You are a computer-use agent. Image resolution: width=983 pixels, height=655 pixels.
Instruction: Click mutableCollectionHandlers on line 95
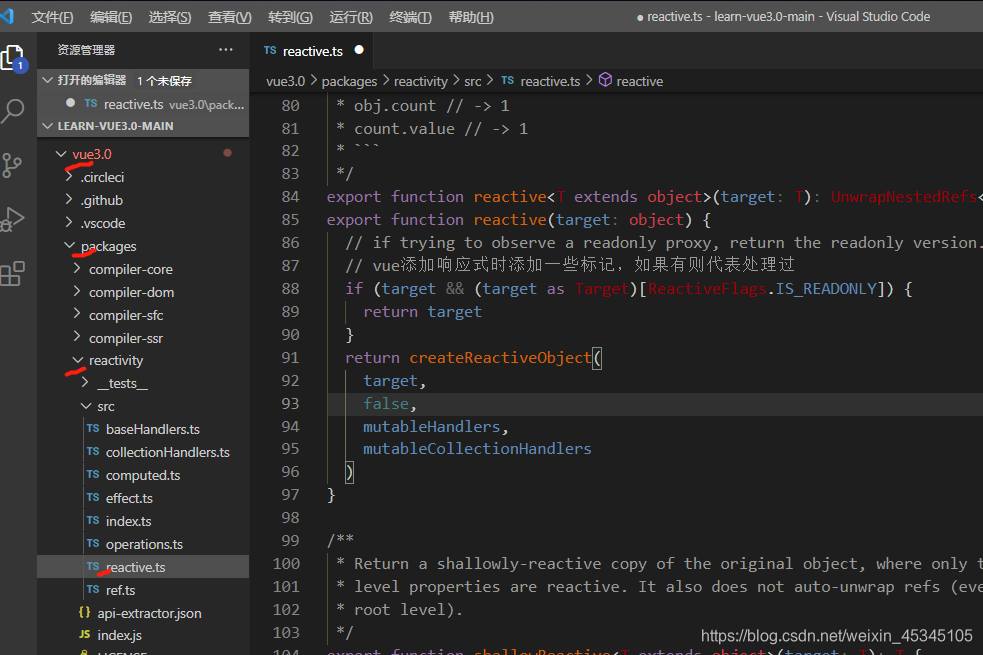[x=477, y=449]
